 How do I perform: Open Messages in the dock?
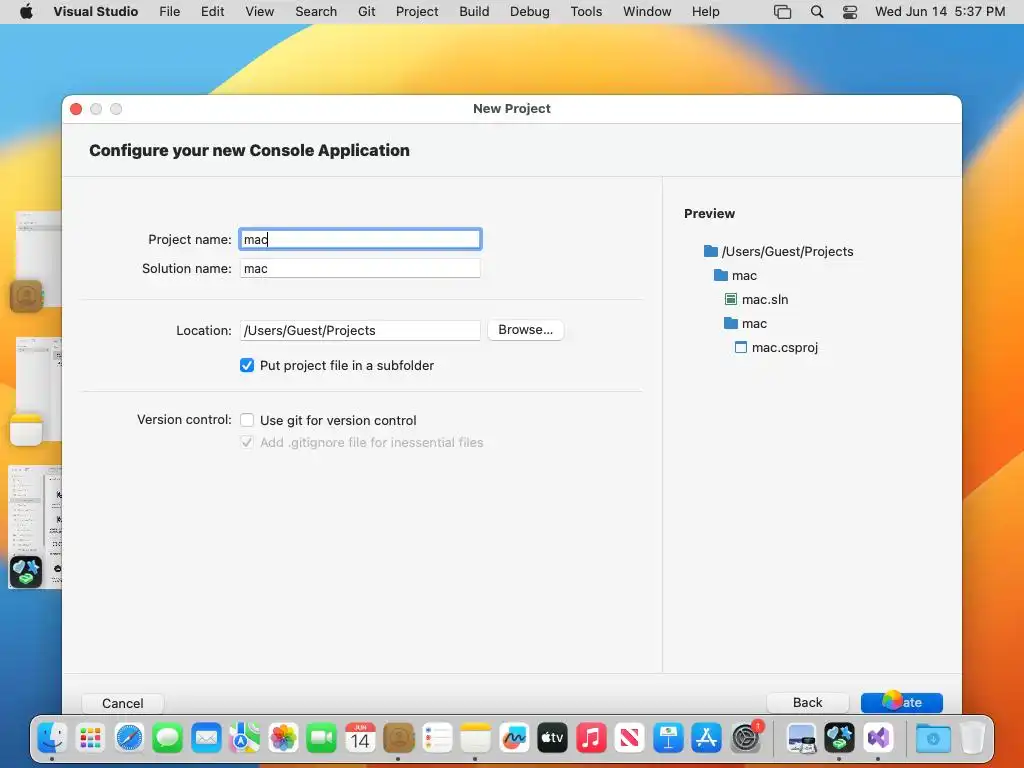(x=168, y=739)
